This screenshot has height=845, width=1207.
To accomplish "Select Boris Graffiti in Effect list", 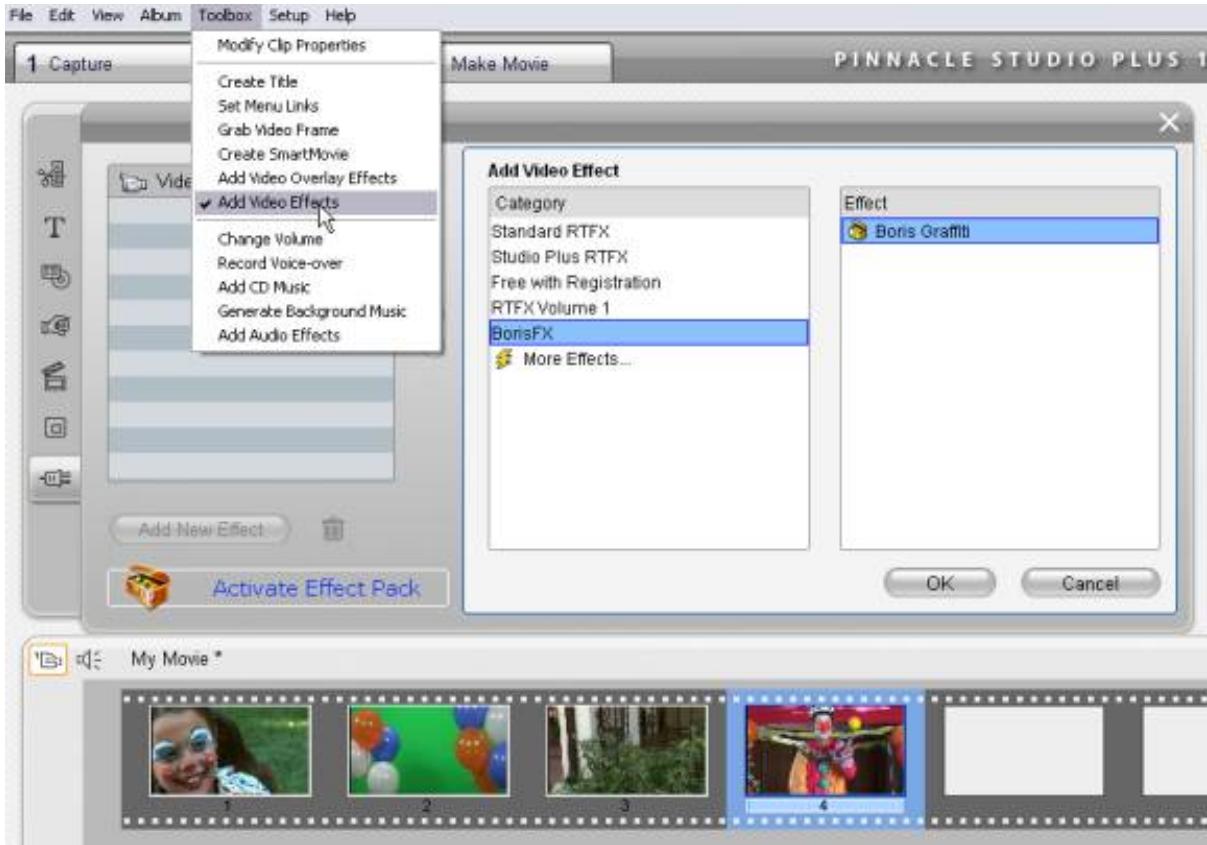I will [x=999, y=231].
